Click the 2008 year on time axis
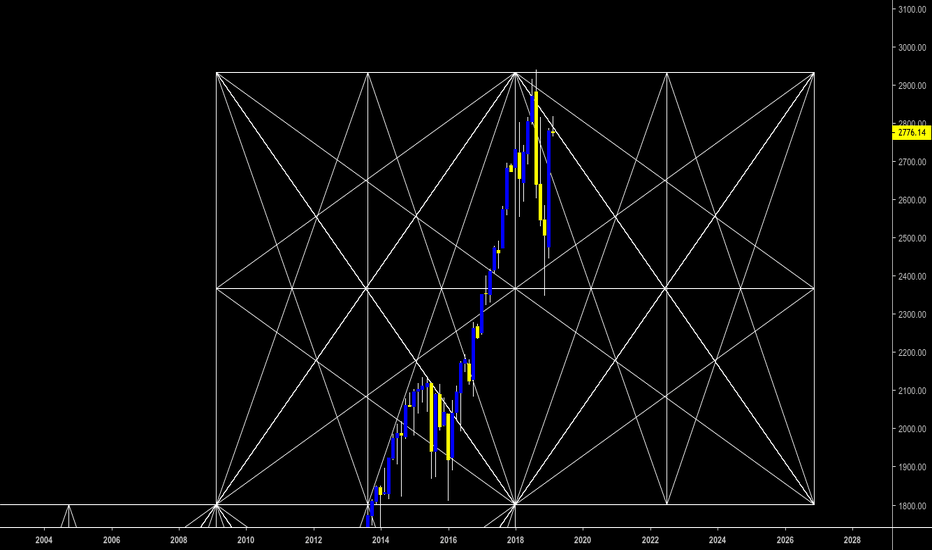 pos(178,540)
